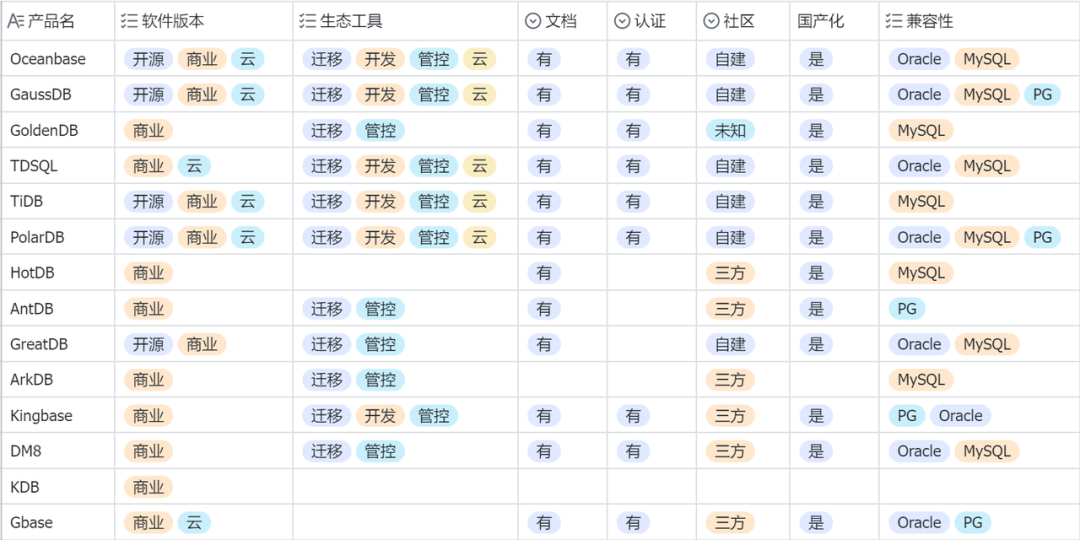Click the list icon beside 兼容性 header

894,21
